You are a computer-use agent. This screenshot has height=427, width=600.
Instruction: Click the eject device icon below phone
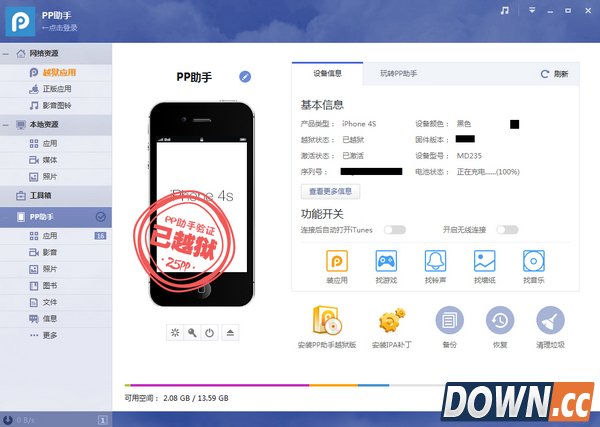(230, 332)
